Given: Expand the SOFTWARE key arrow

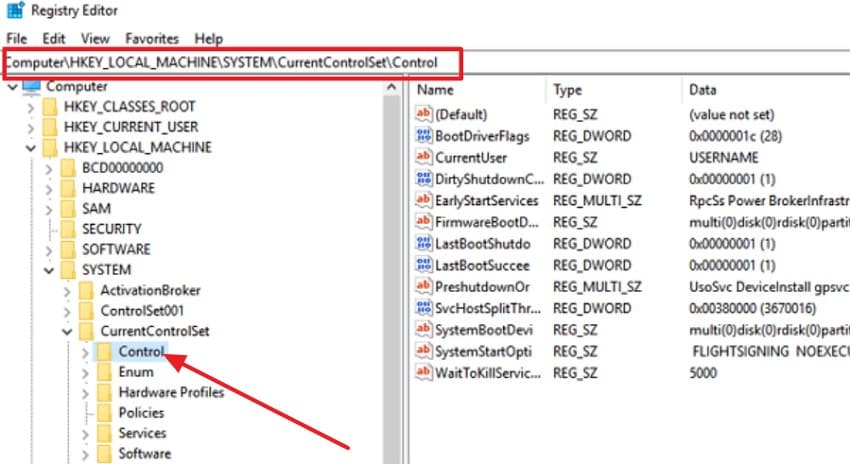Looking at the screenshot, I should [x=49, y=250].
